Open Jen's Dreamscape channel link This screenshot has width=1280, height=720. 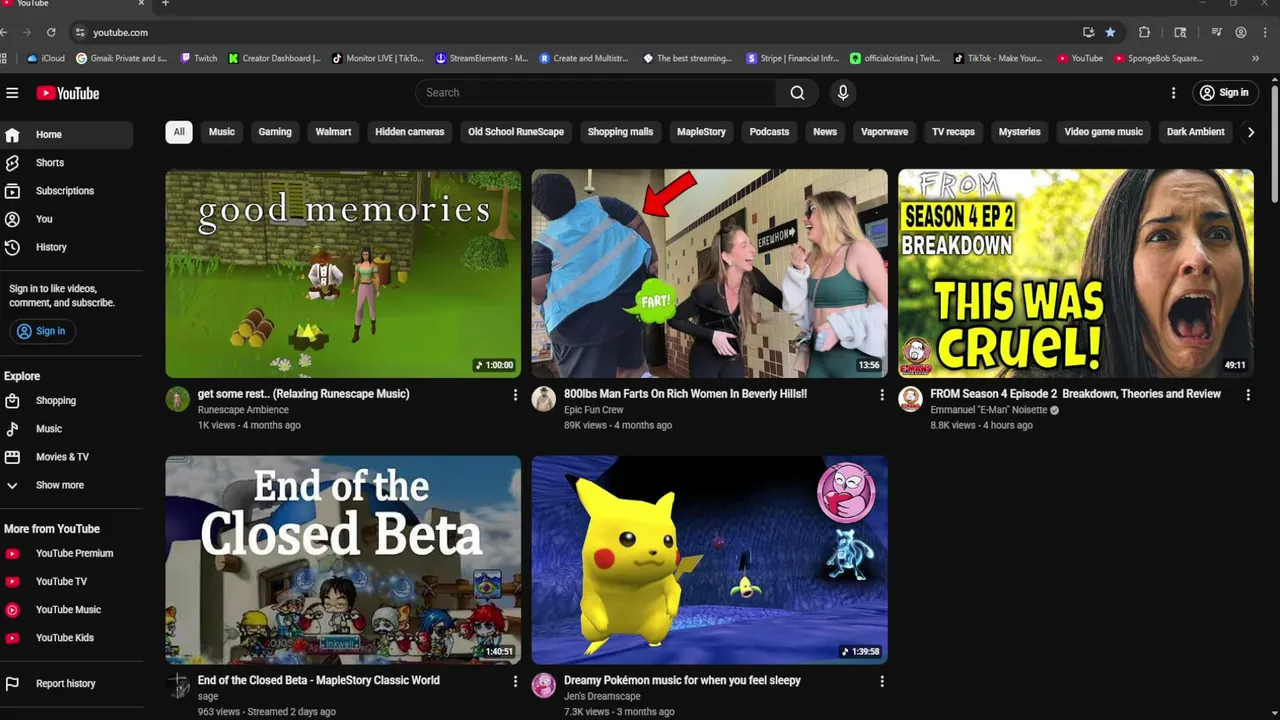(602, 697)
